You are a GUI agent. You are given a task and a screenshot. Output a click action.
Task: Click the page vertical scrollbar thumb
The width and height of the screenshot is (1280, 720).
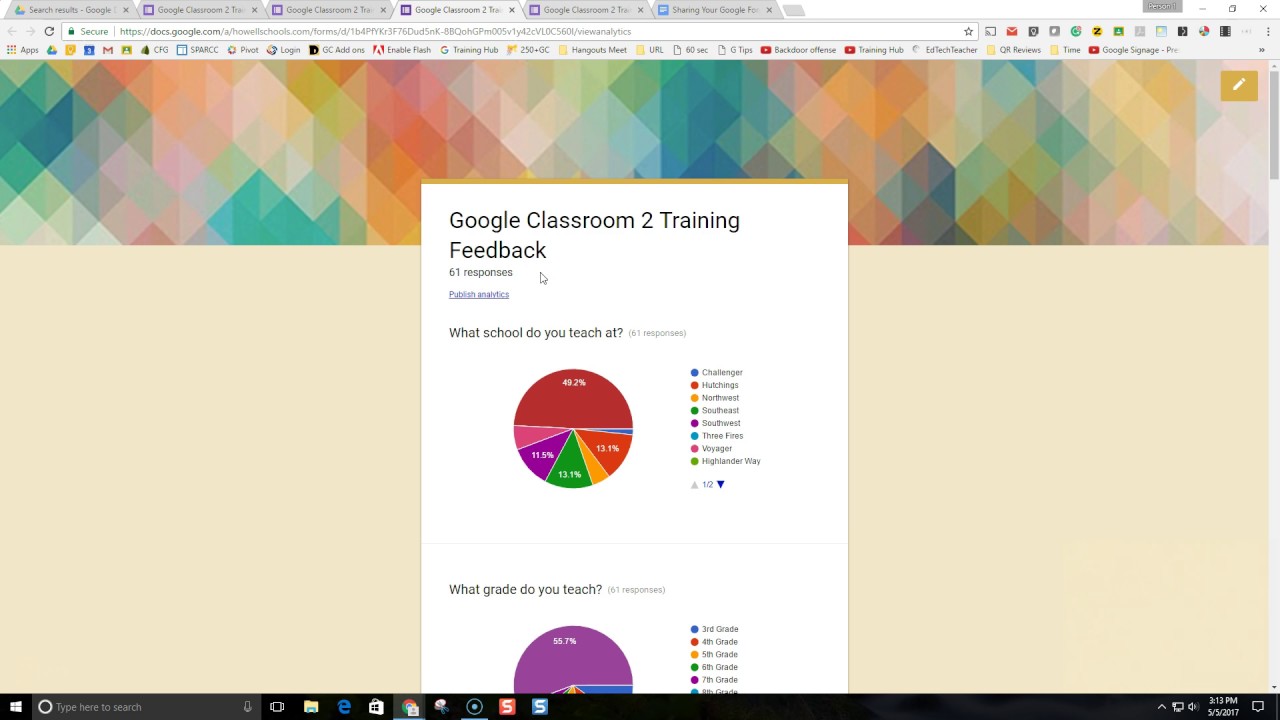(1274, 124)
